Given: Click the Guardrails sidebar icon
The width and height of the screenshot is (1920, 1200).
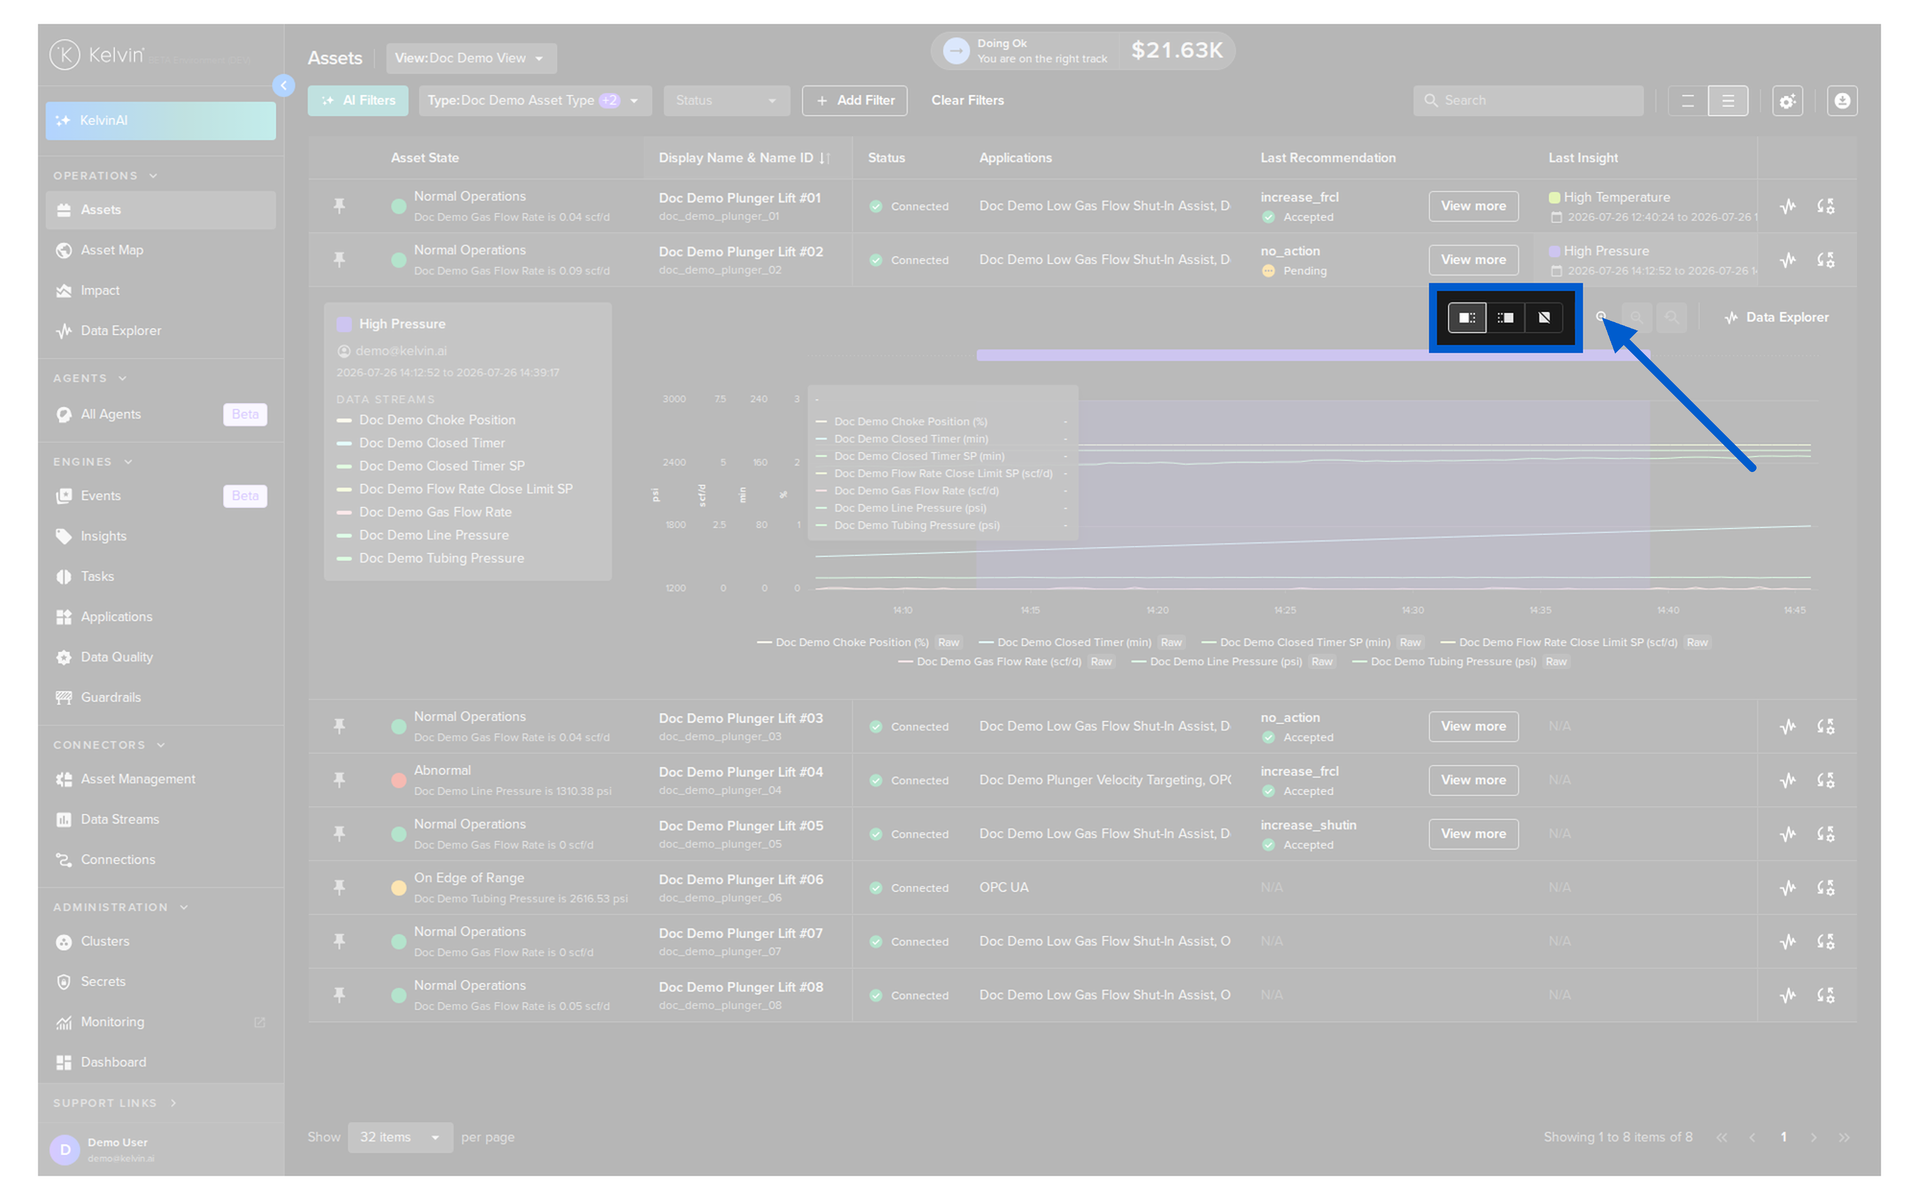Looking at the screenshot, I should point(64,697).
